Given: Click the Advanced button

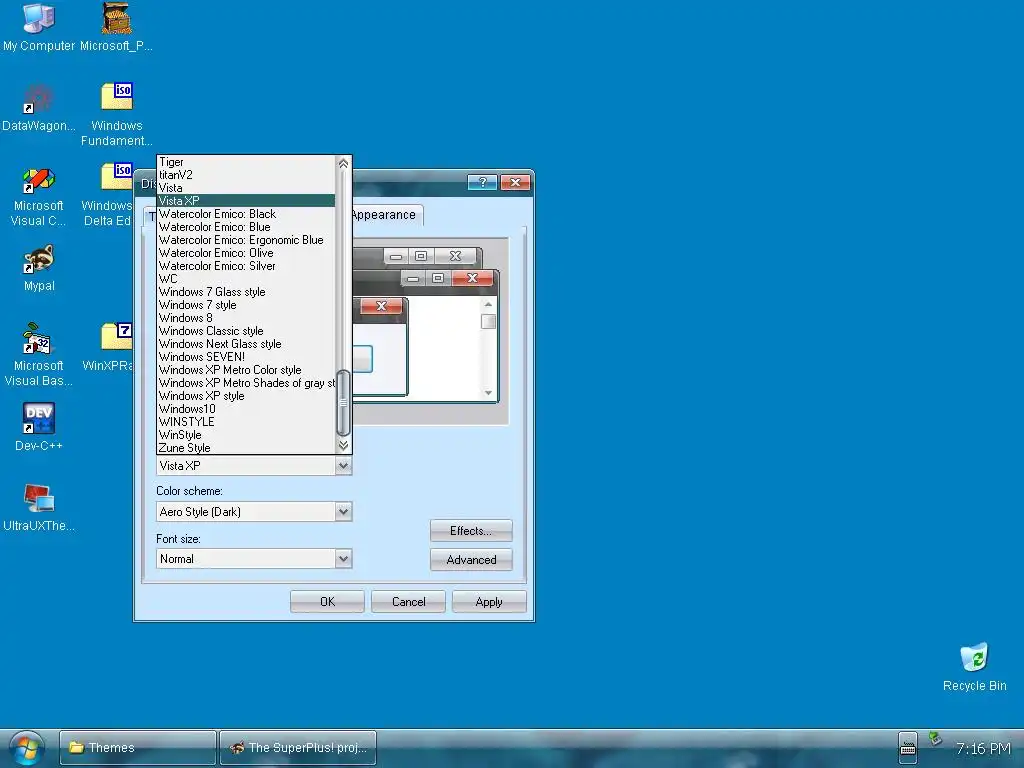Looking at the screenshot, I should [x=471, y=560].
